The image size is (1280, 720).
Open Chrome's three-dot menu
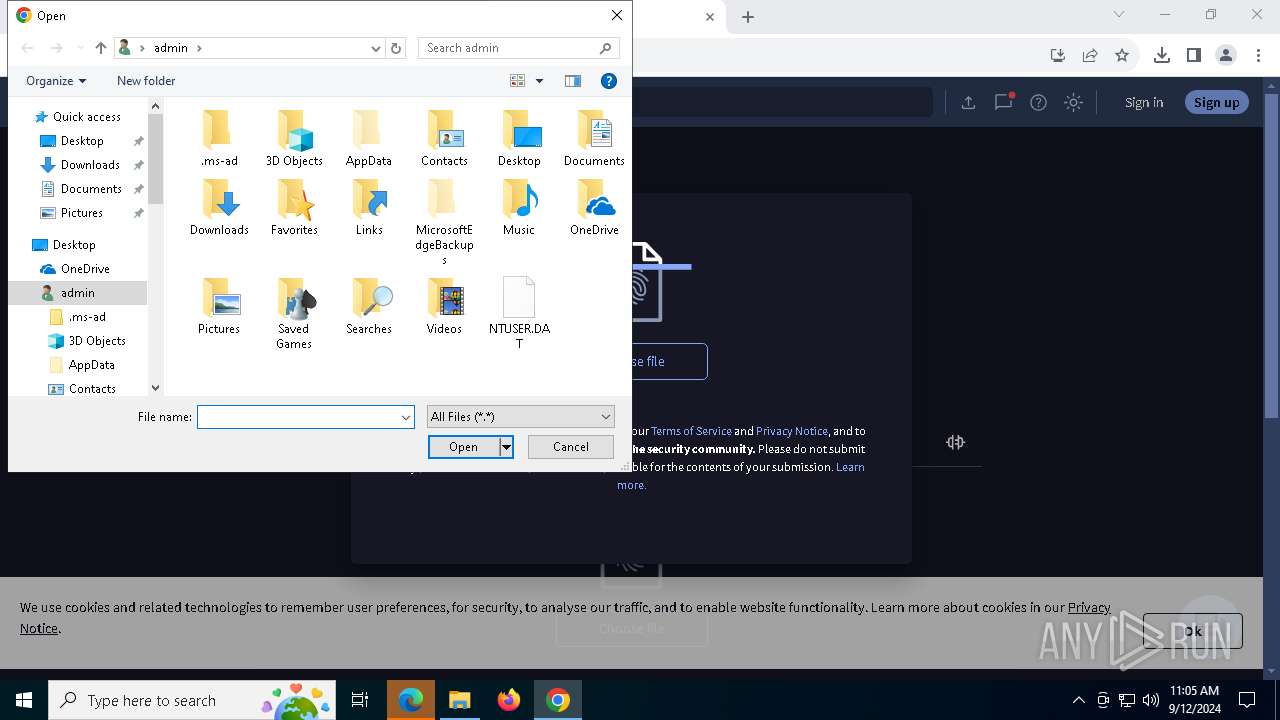[1258, 55]
